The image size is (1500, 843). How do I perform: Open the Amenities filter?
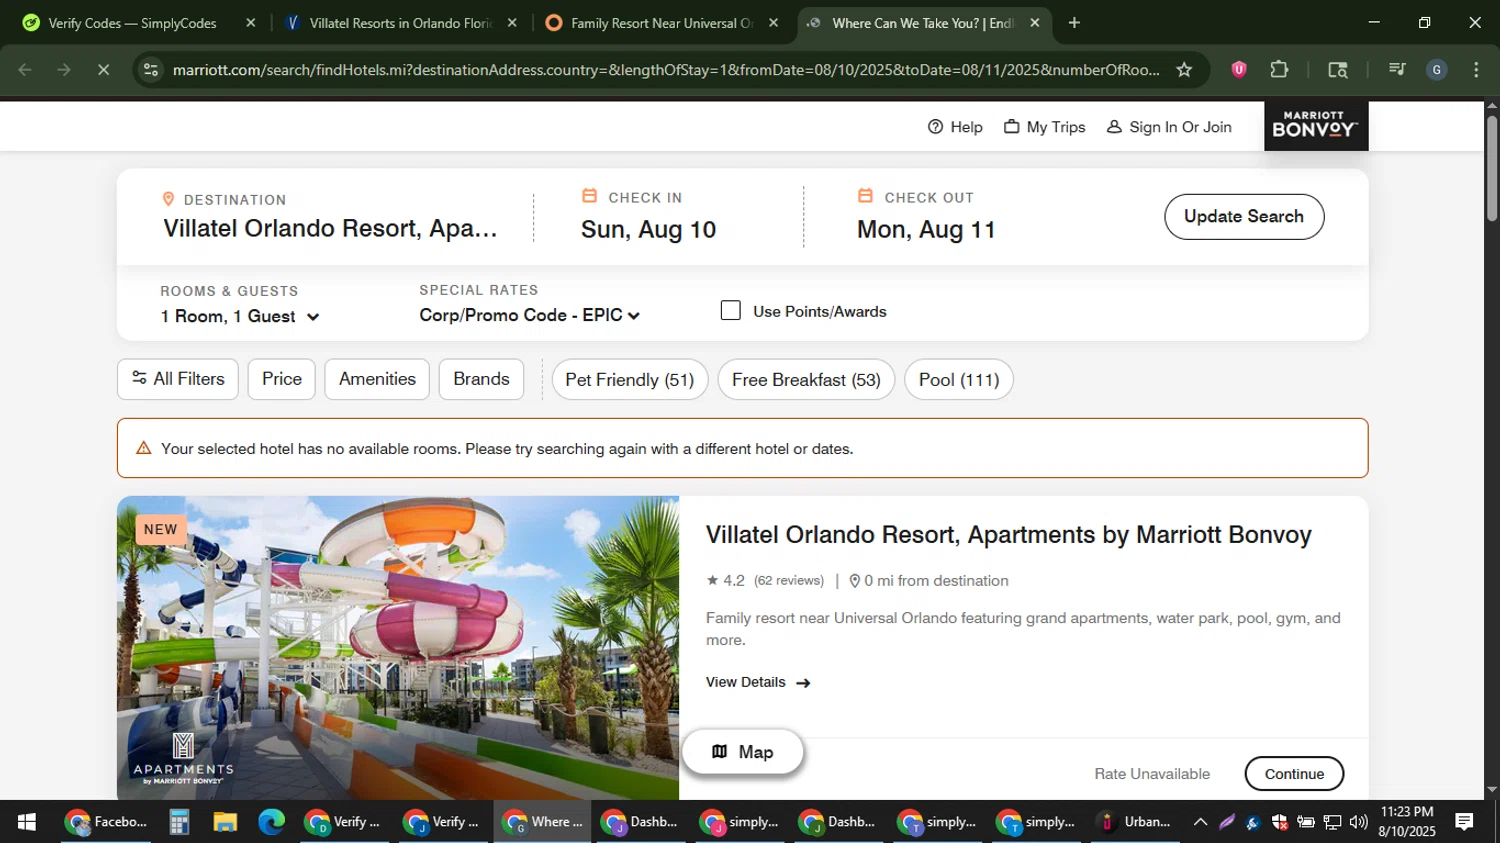coord(377,379)
